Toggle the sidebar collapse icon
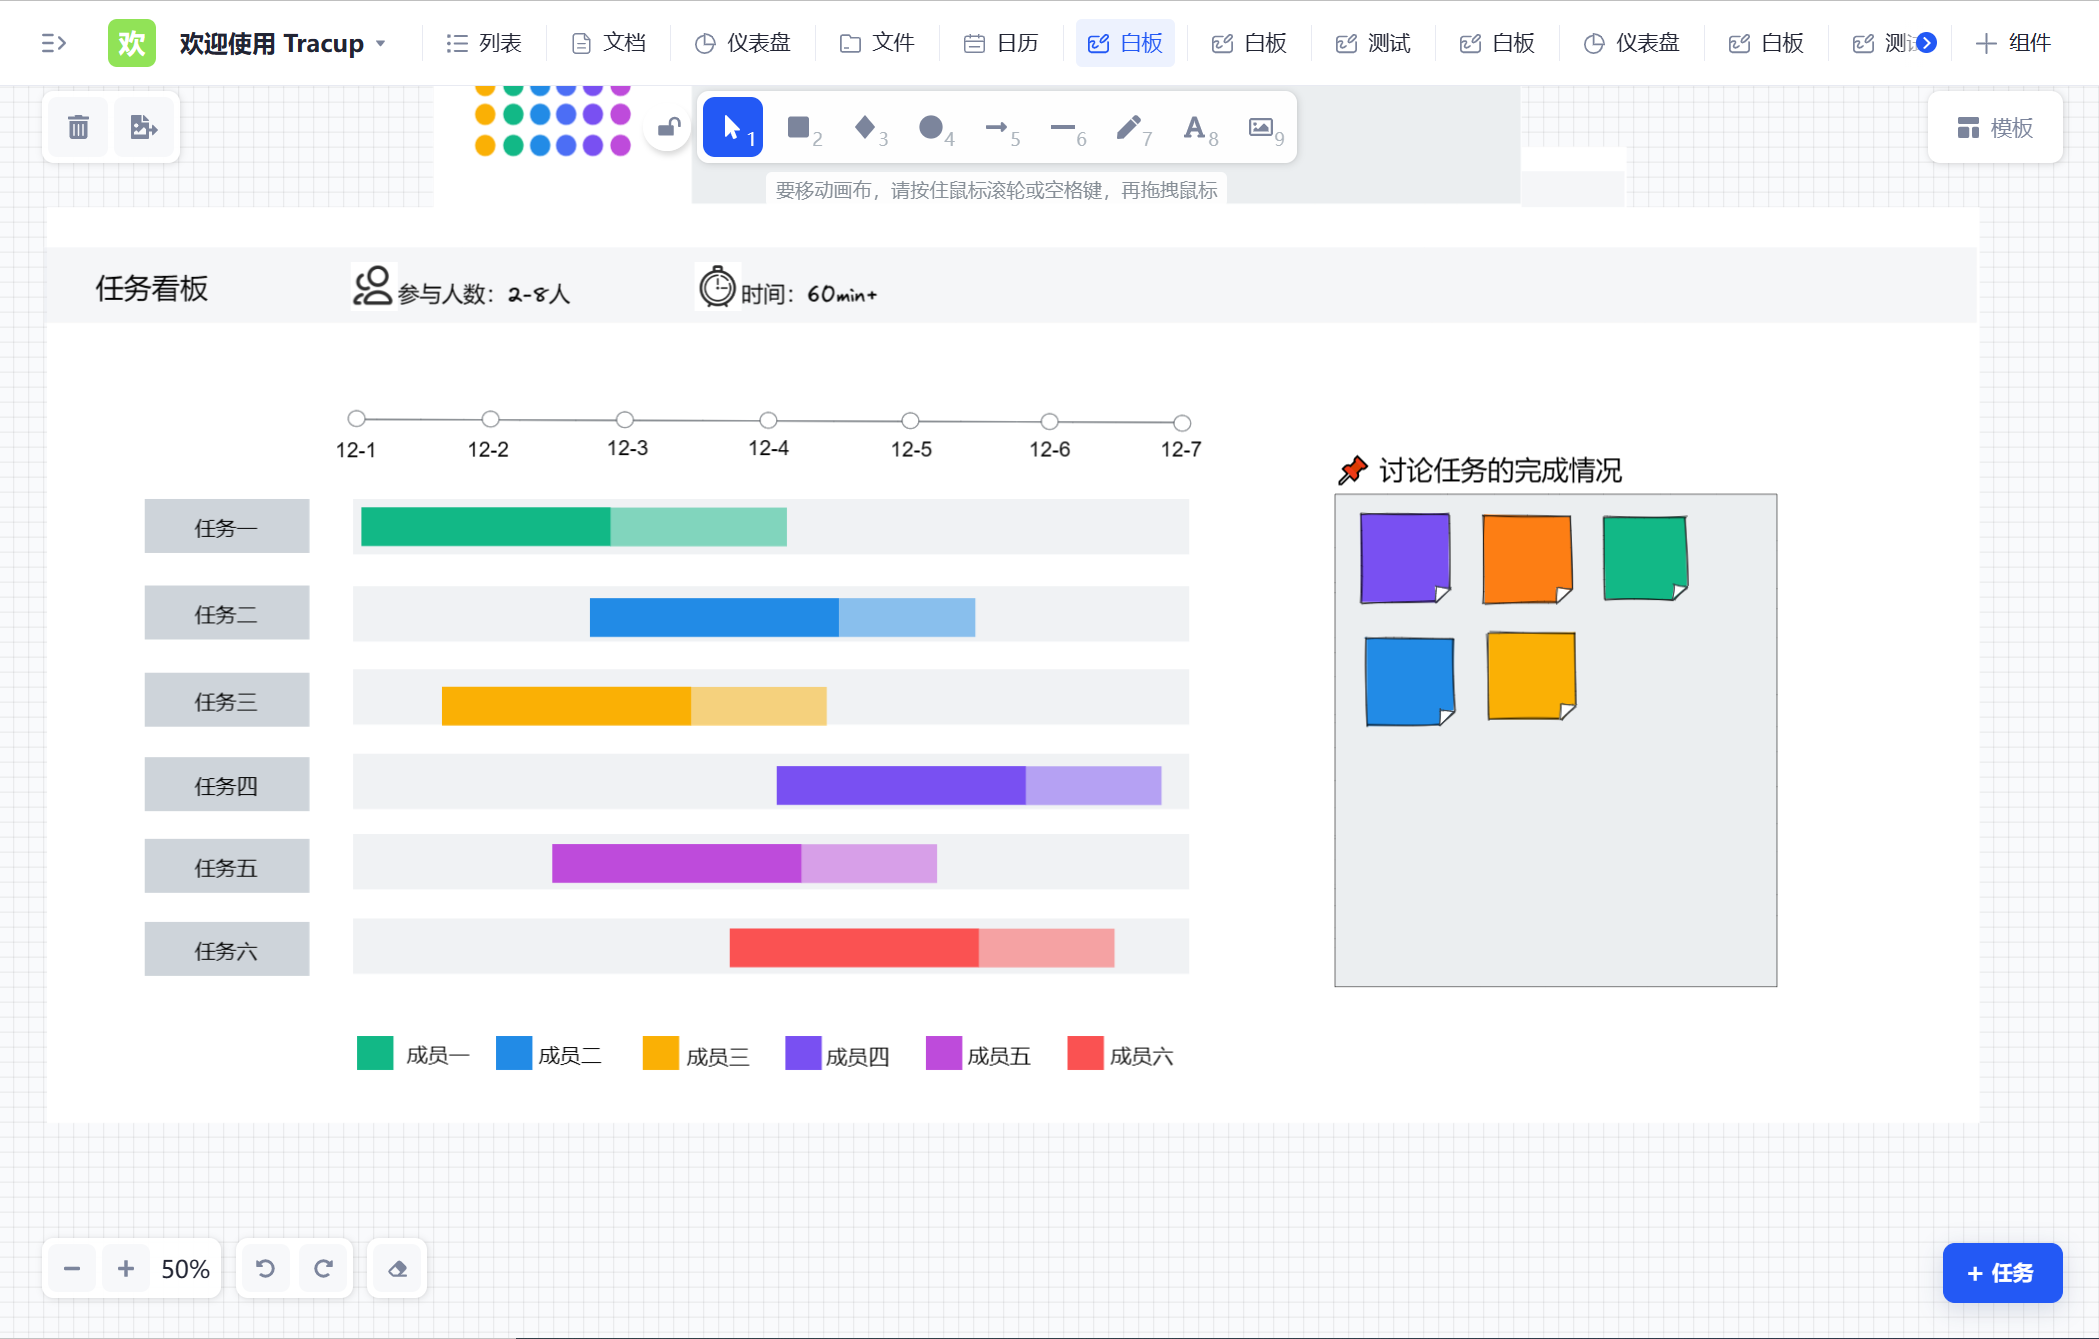This screenshot has width=2099, height=1339. (54, 43)
